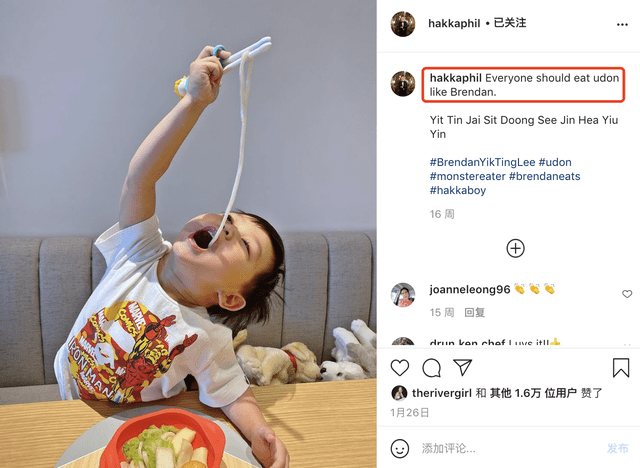Open the three-dot more options menu
This screenshot has width=640, height=468.
pos(622,24)
